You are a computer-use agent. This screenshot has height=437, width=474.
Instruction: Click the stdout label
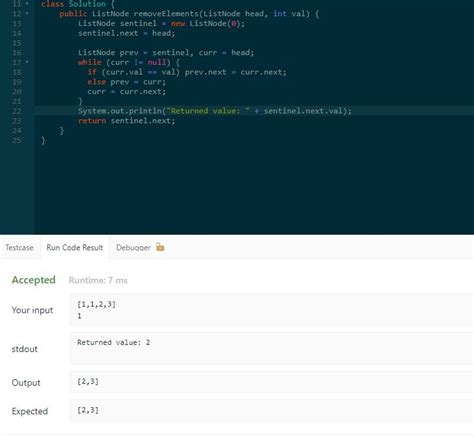[x=24, y=349]
